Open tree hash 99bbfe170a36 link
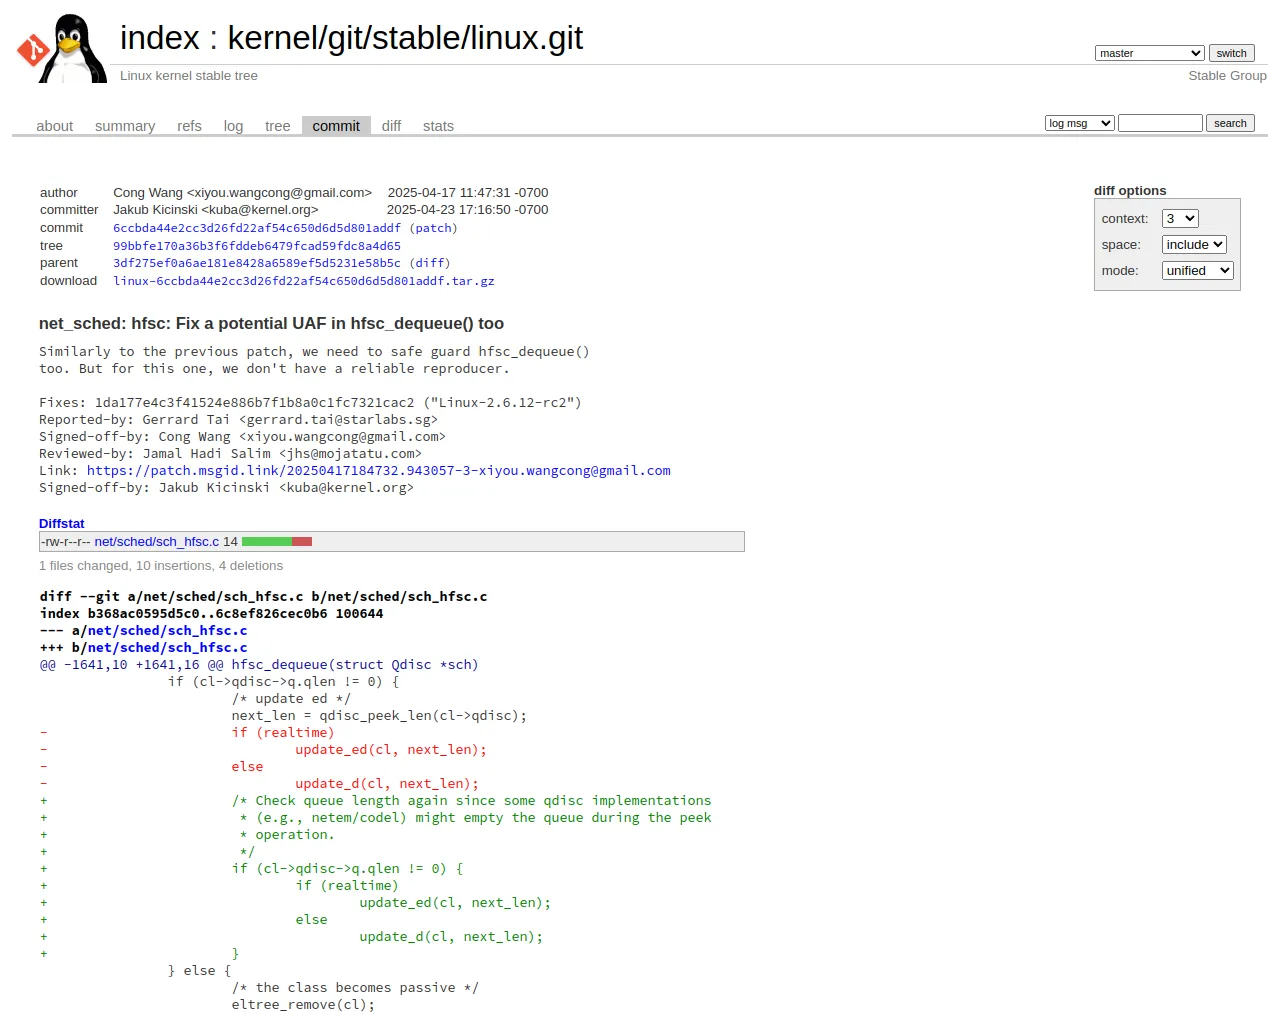 (257, 246)
